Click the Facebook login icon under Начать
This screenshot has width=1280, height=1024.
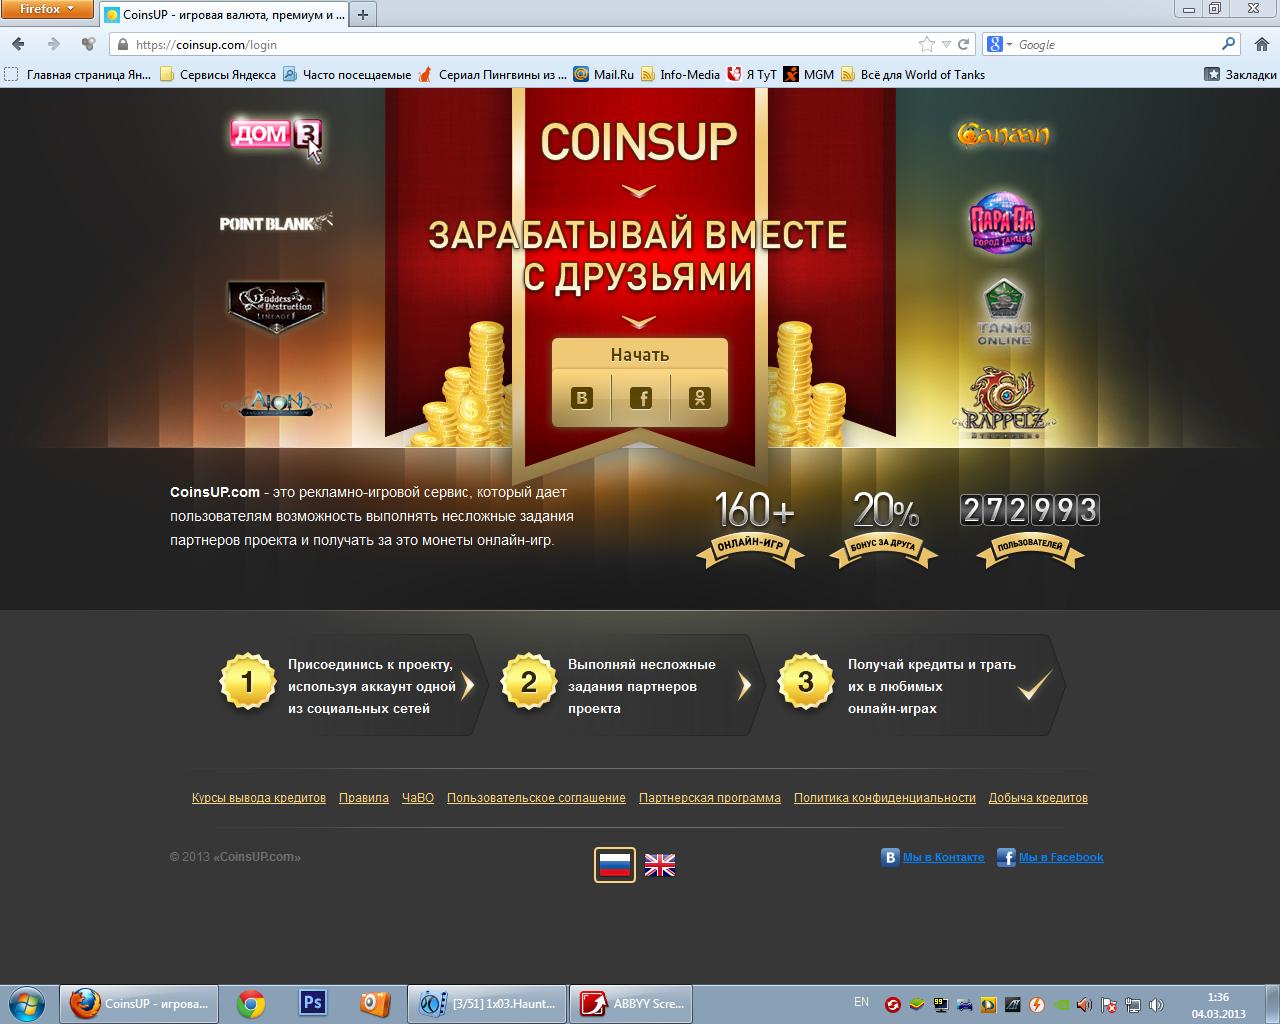pos(640,398)
